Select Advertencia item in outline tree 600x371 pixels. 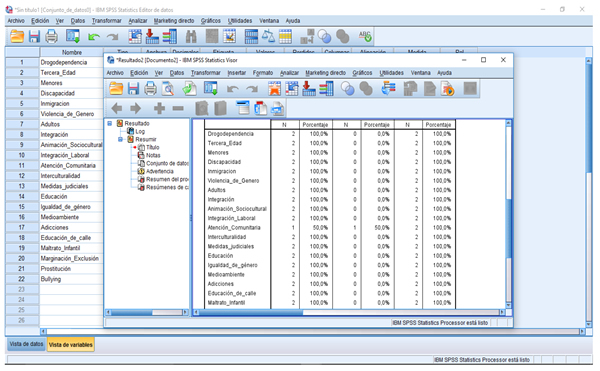pos(160,171)
